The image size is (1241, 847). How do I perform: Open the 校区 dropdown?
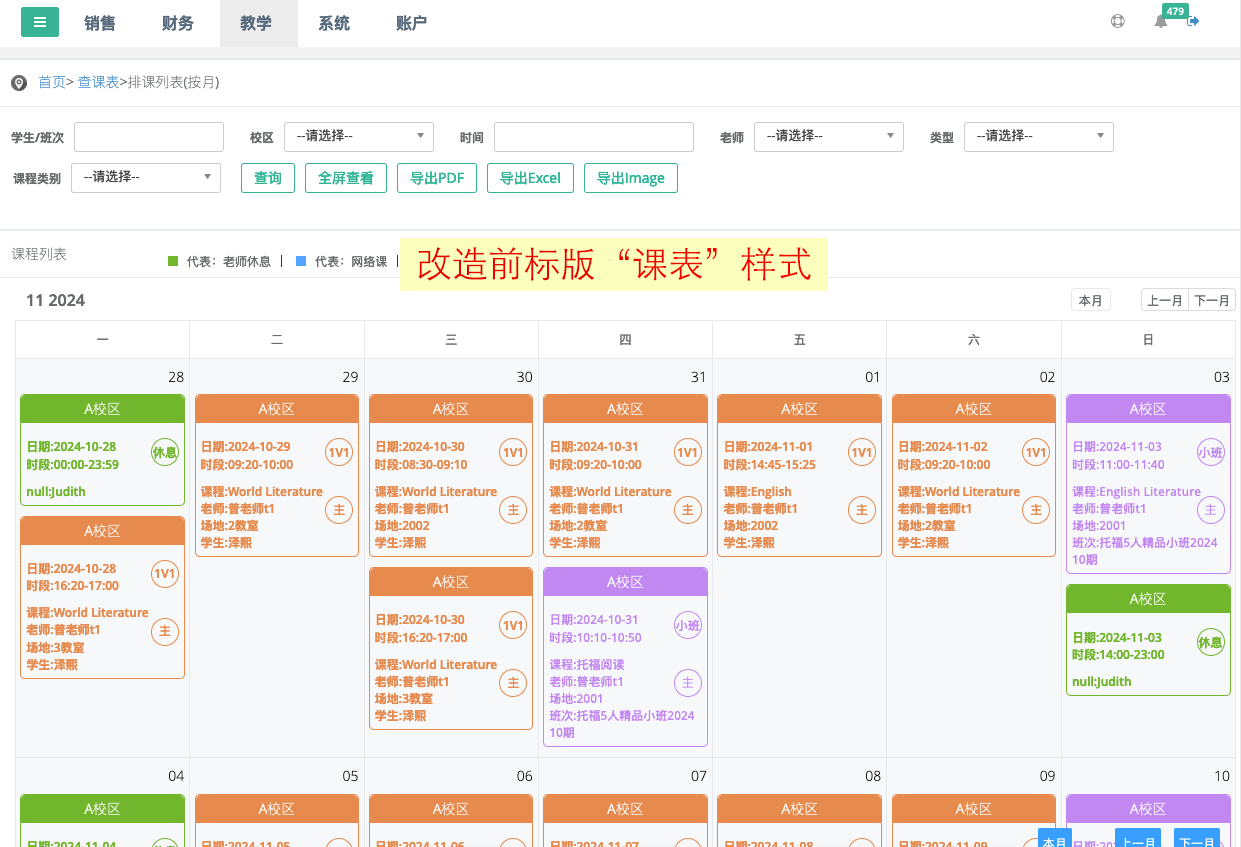click(359, 136)
